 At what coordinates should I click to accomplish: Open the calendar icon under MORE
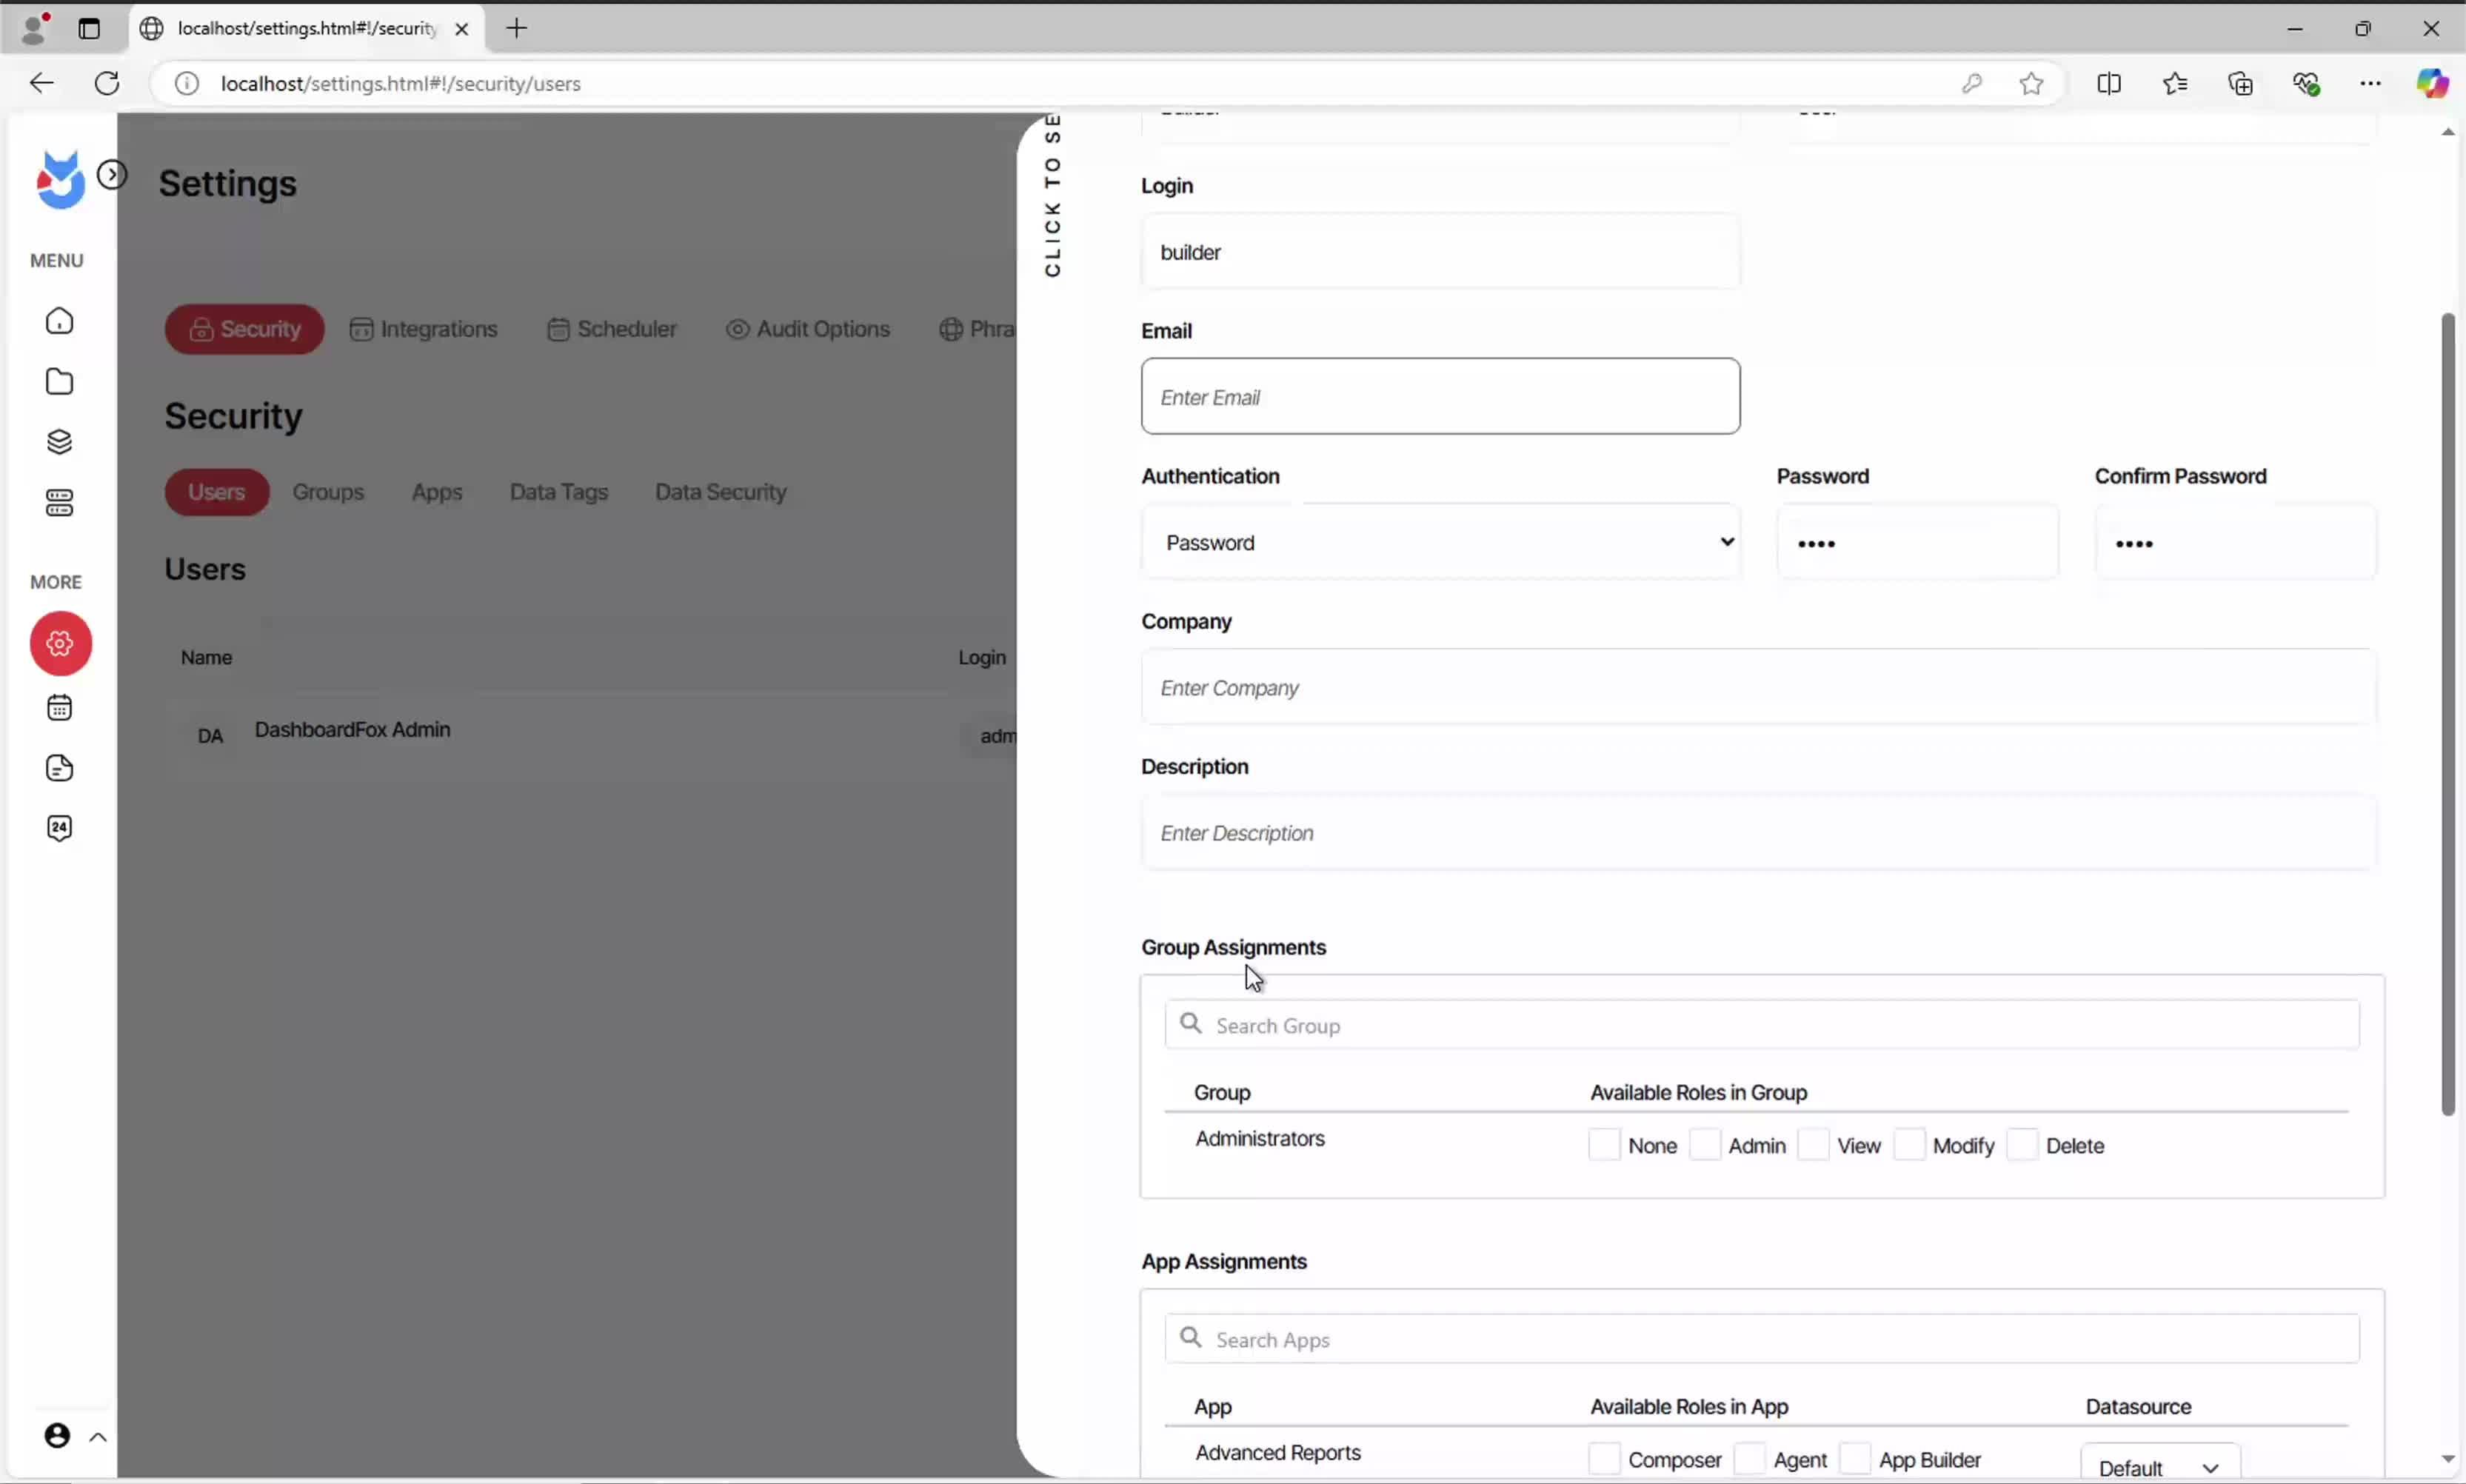coord(60,708)
